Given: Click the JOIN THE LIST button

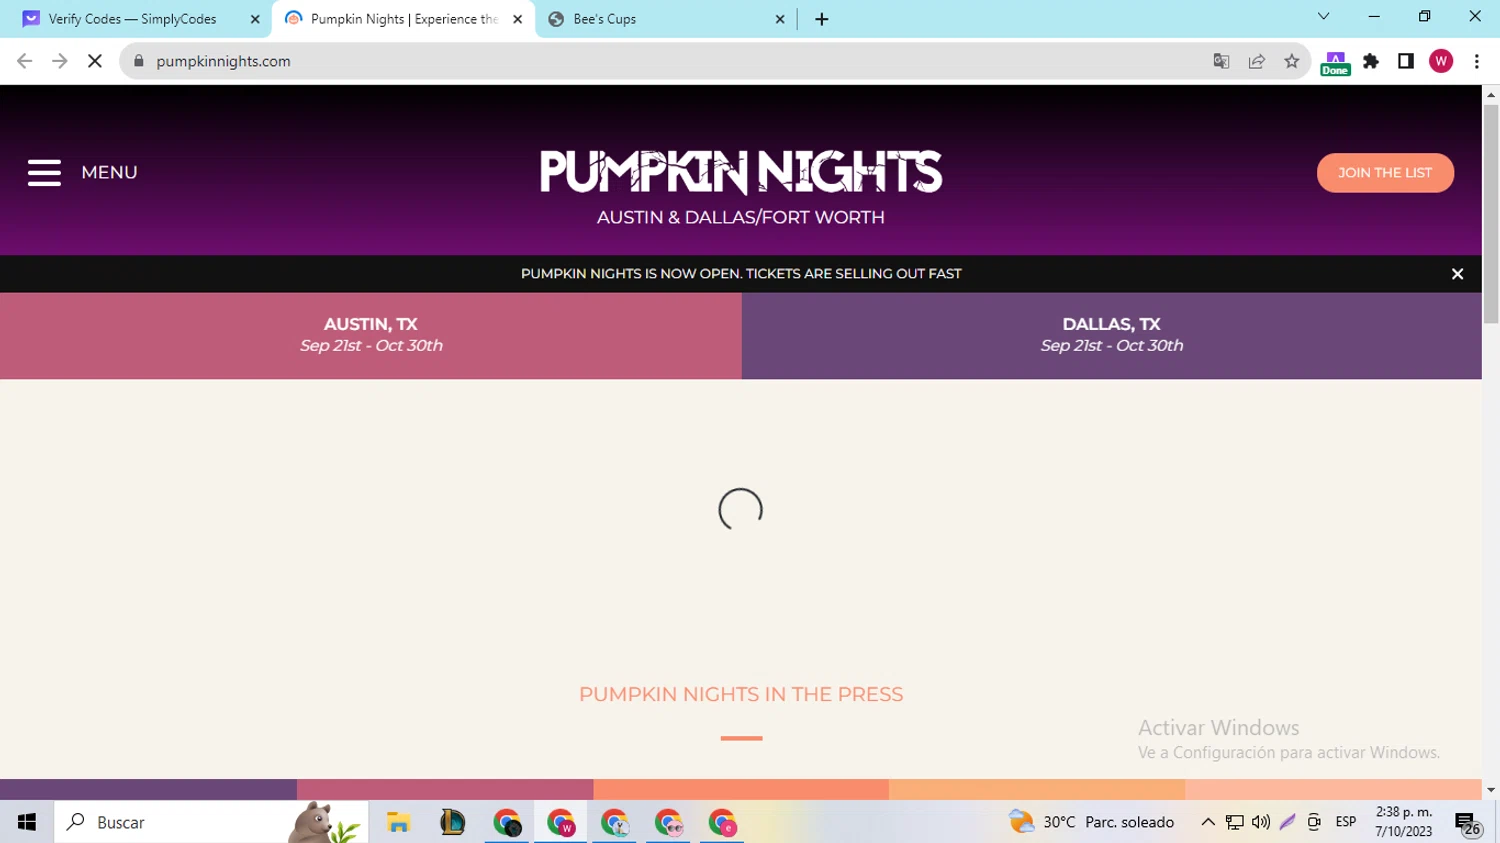Looking at the screenshot, I should (1385, 173).
